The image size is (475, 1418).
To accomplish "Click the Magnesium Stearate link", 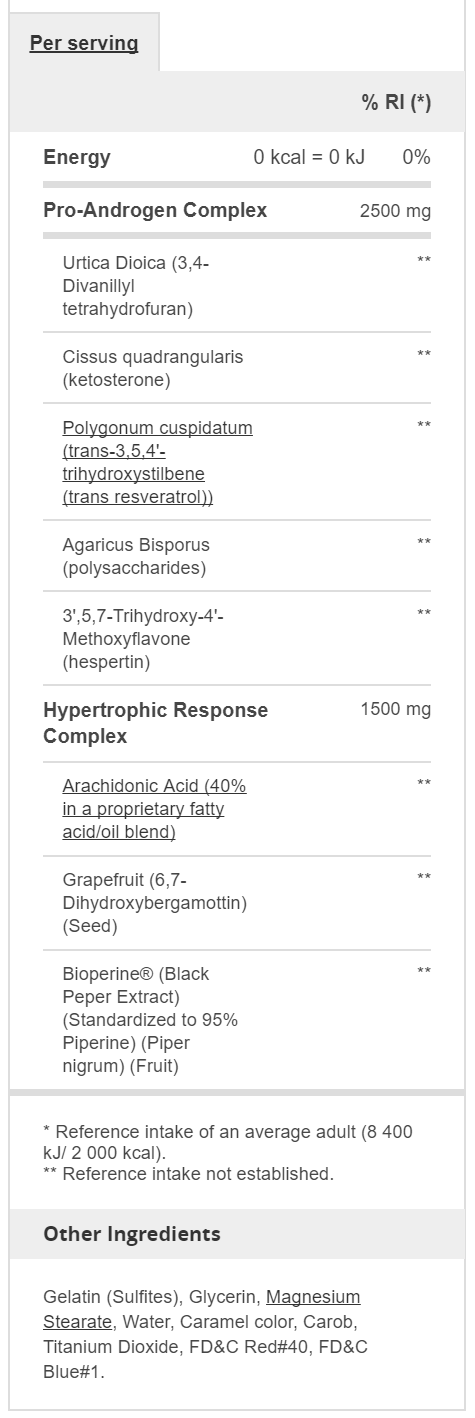I will pyautogui.click(x=202, y=1309).
